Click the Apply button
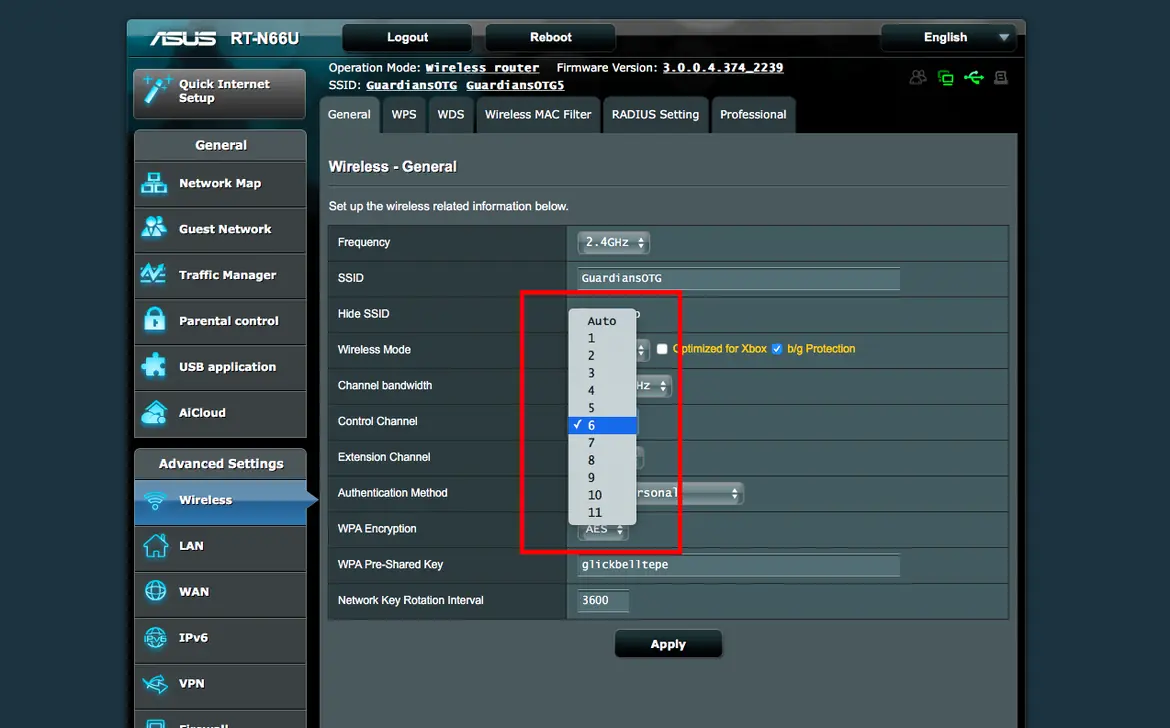 668,644
